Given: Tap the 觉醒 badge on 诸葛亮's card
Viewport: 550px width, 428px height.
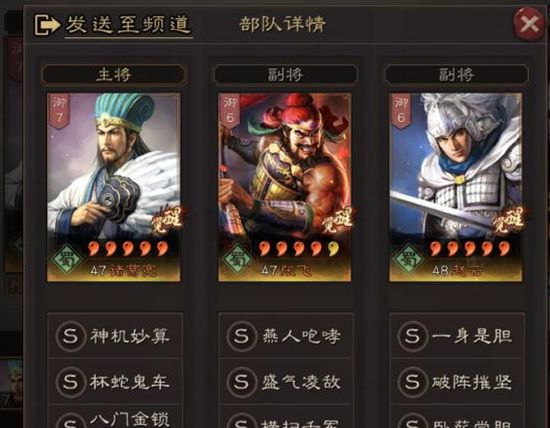Looking at the screenshot, I should [x=167, y=221].
